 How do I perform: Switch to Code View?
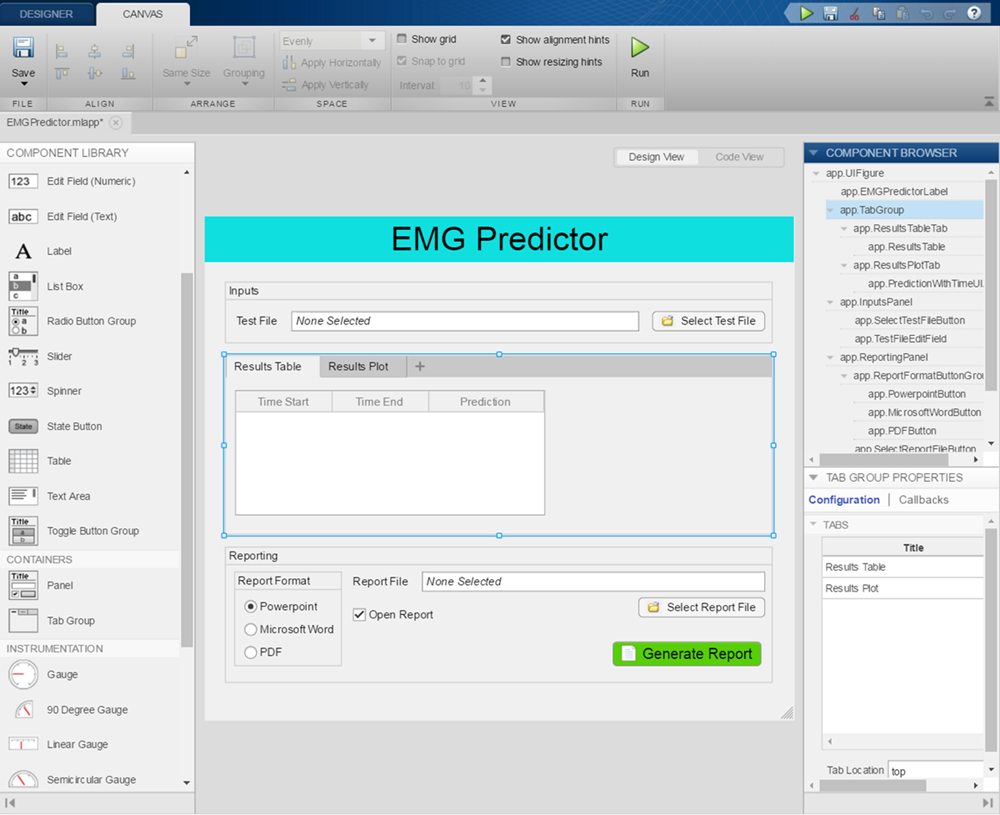tap(739, 157)
